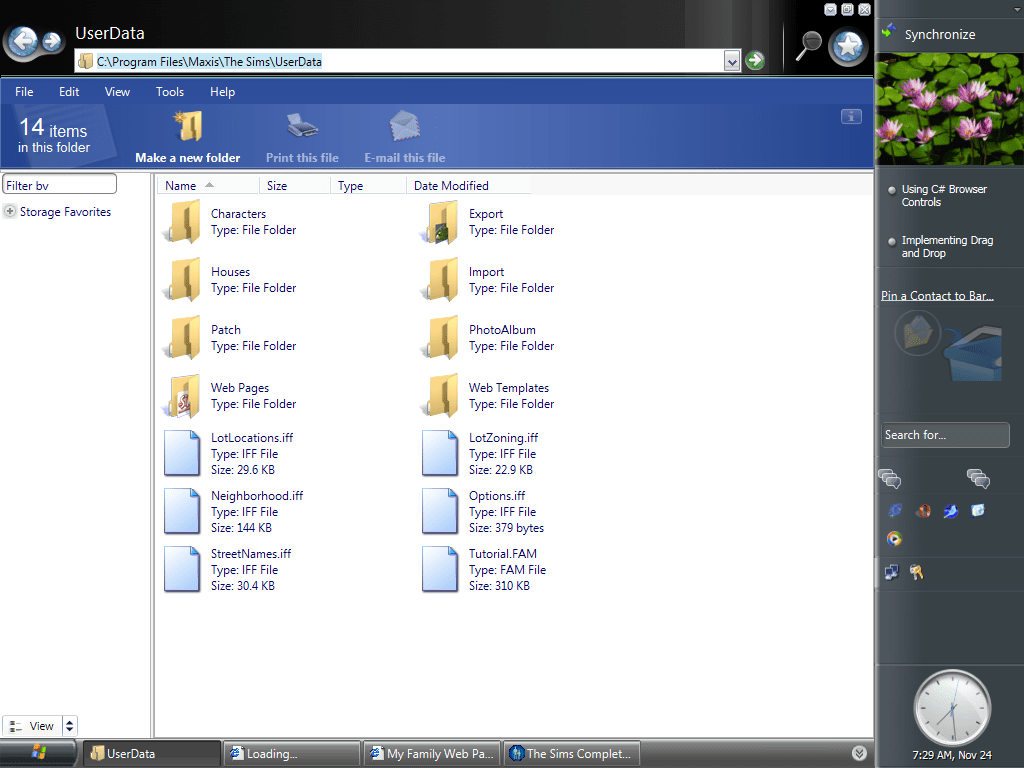
Task: Open the File menu
Action: pyautogui.click(x=24, y=92)
